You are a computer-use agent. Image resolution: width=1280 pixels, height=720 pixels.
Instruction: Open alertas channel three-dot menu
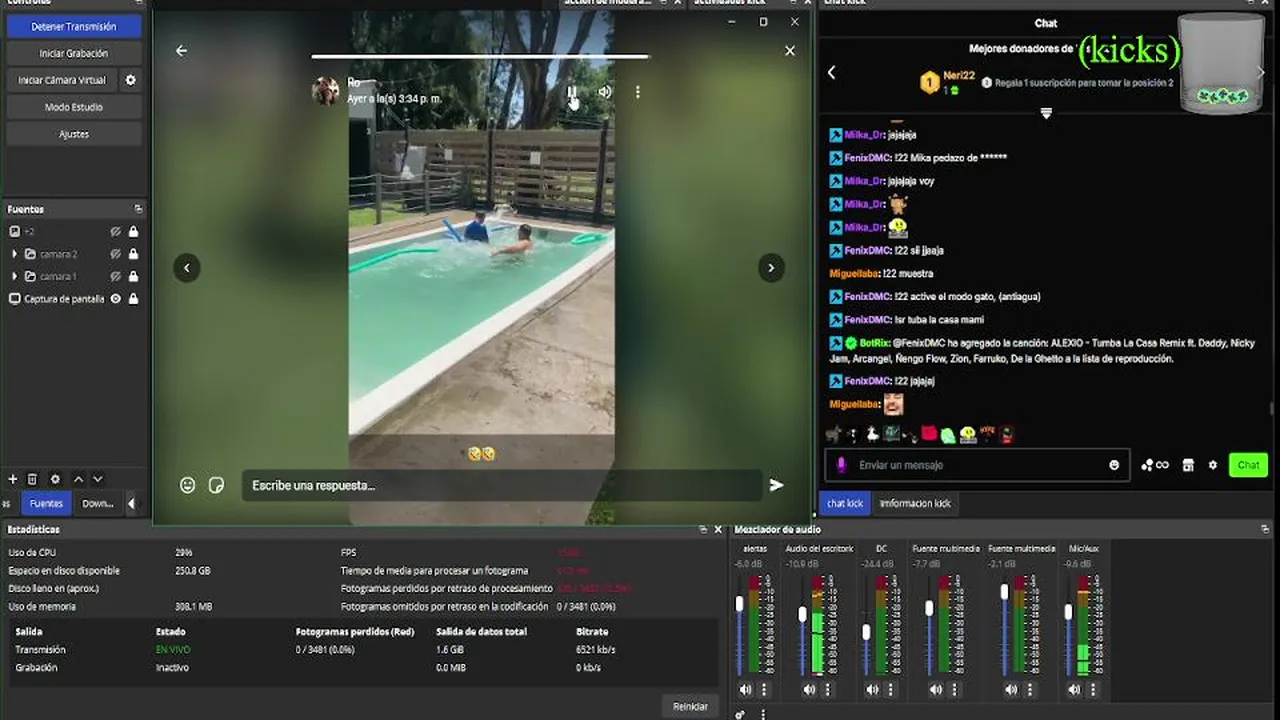coord(764,689)
